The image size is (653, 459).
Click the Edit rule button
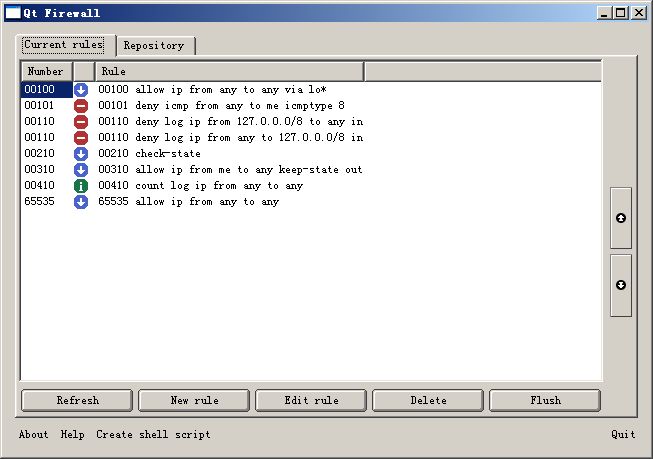[x=311, y=400]
